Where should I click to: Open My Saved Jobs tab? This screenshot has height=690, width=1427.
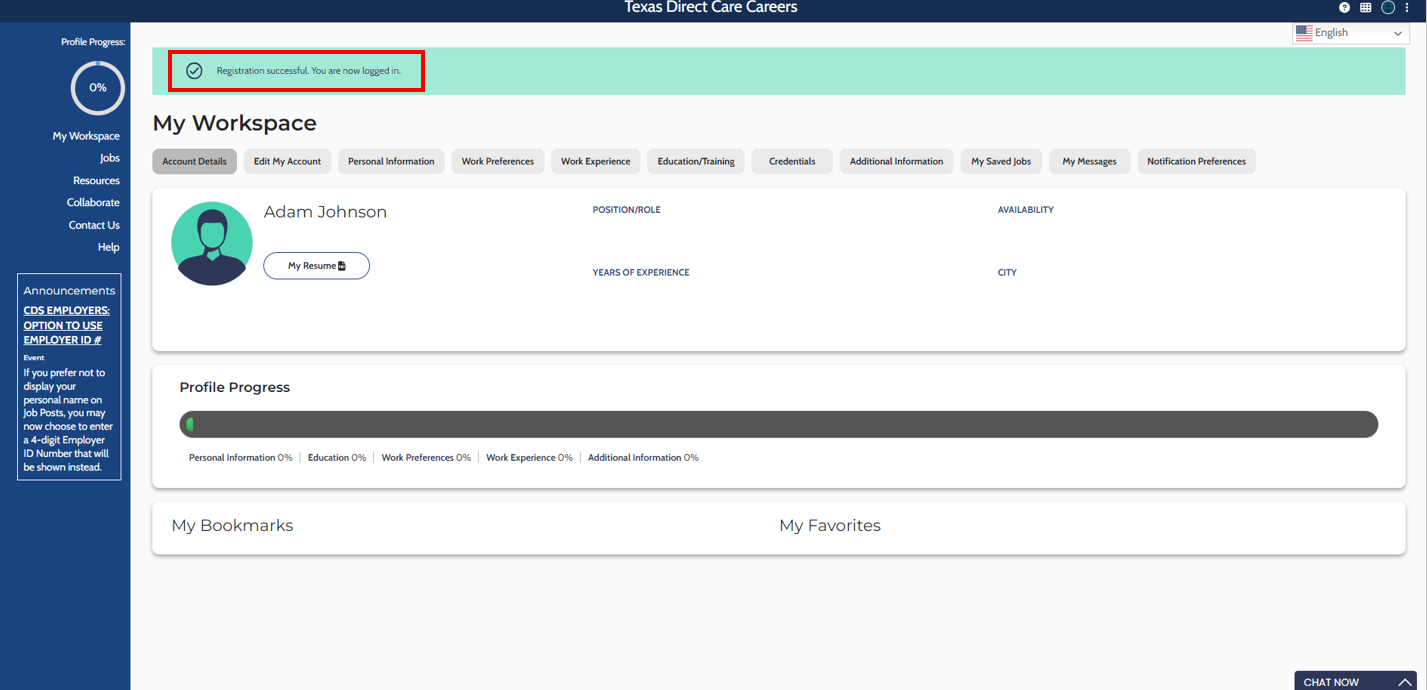[1000, 161]
